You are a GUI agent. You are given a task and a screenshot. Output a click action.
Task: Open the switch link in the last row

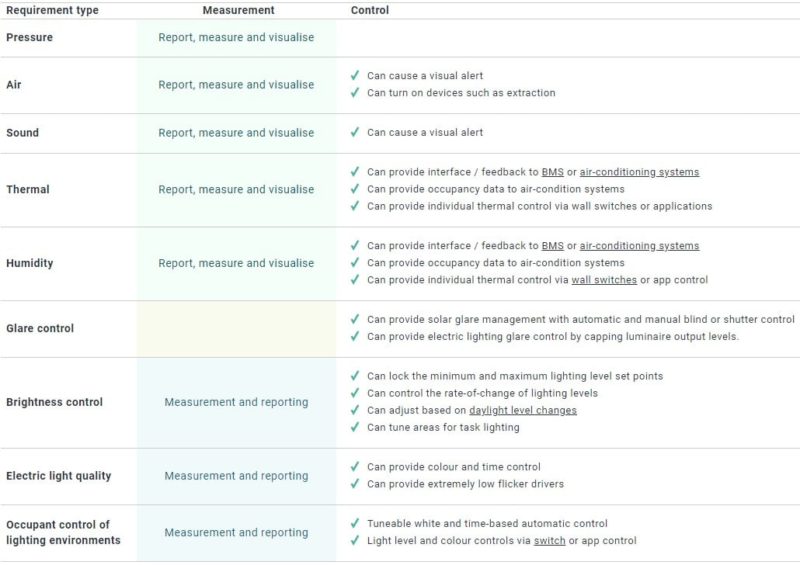[x=549, y=541]
